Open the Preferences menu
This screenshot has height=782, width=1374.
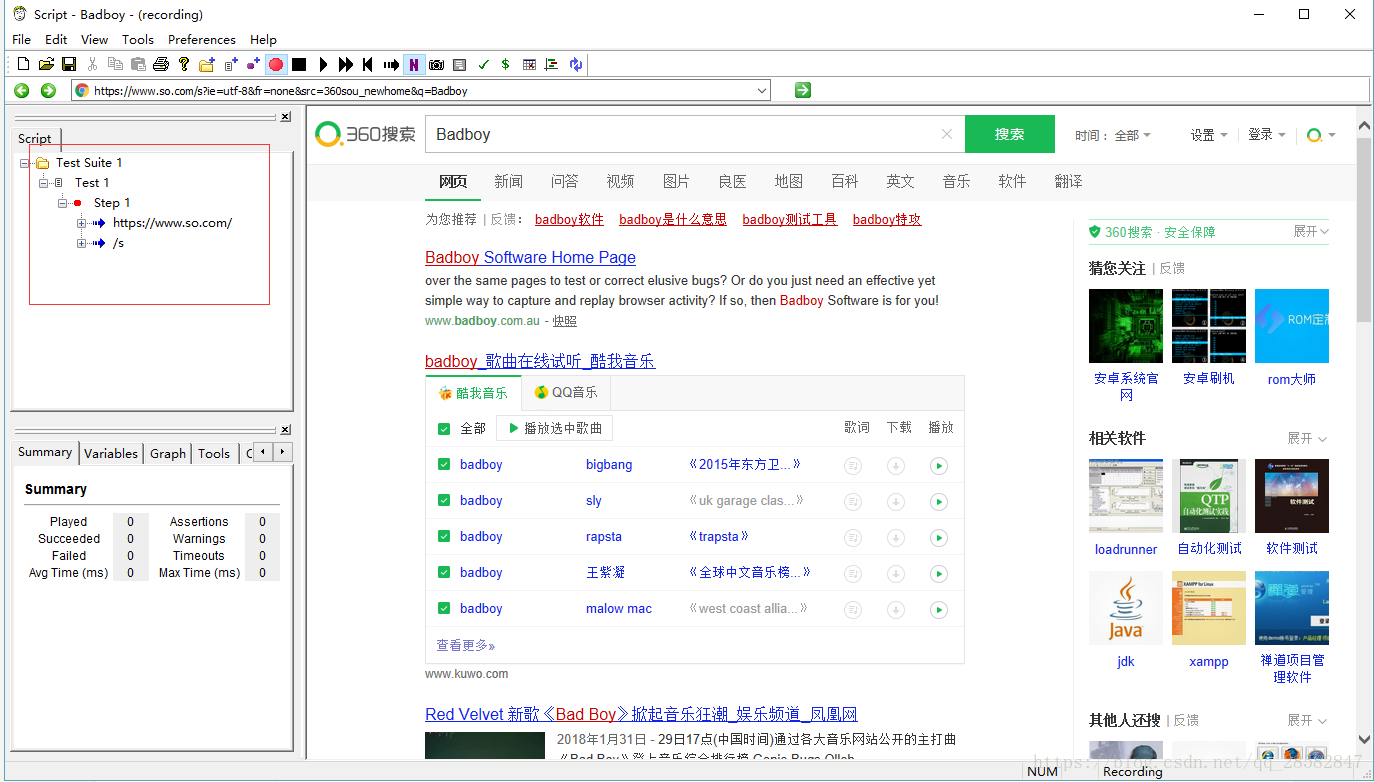202,39
